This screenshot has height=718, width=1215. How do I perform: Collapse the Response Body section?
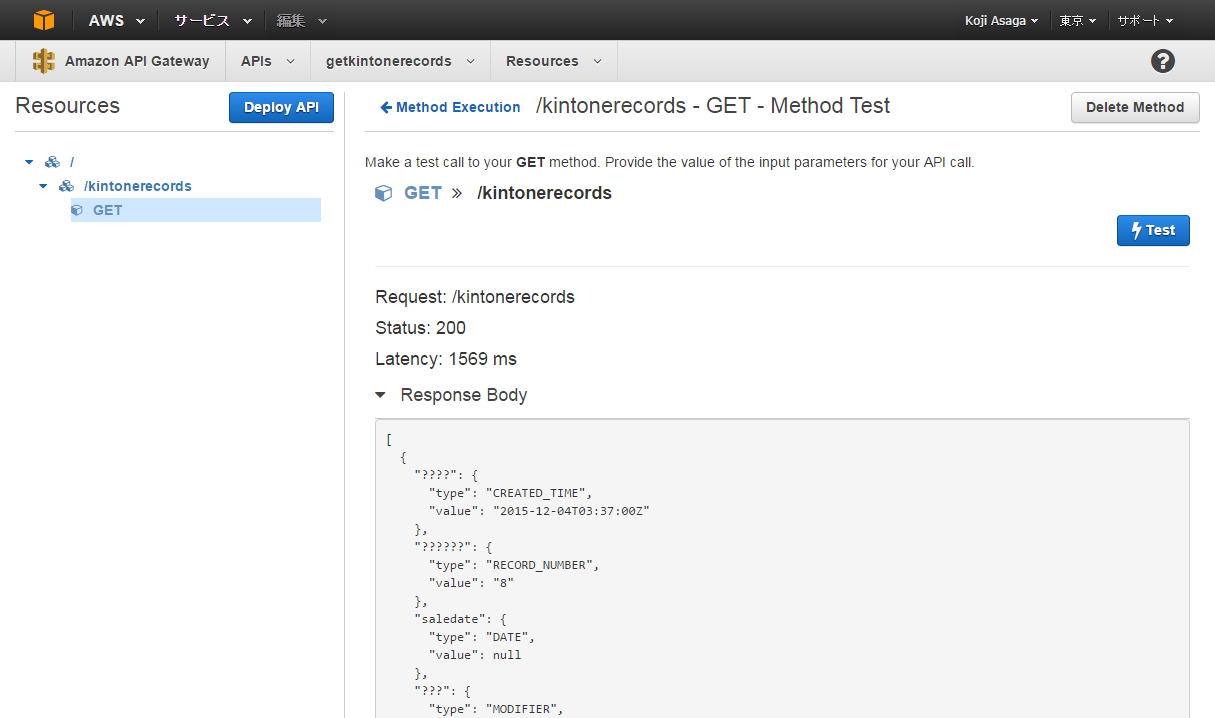click(x=381, y=394)
